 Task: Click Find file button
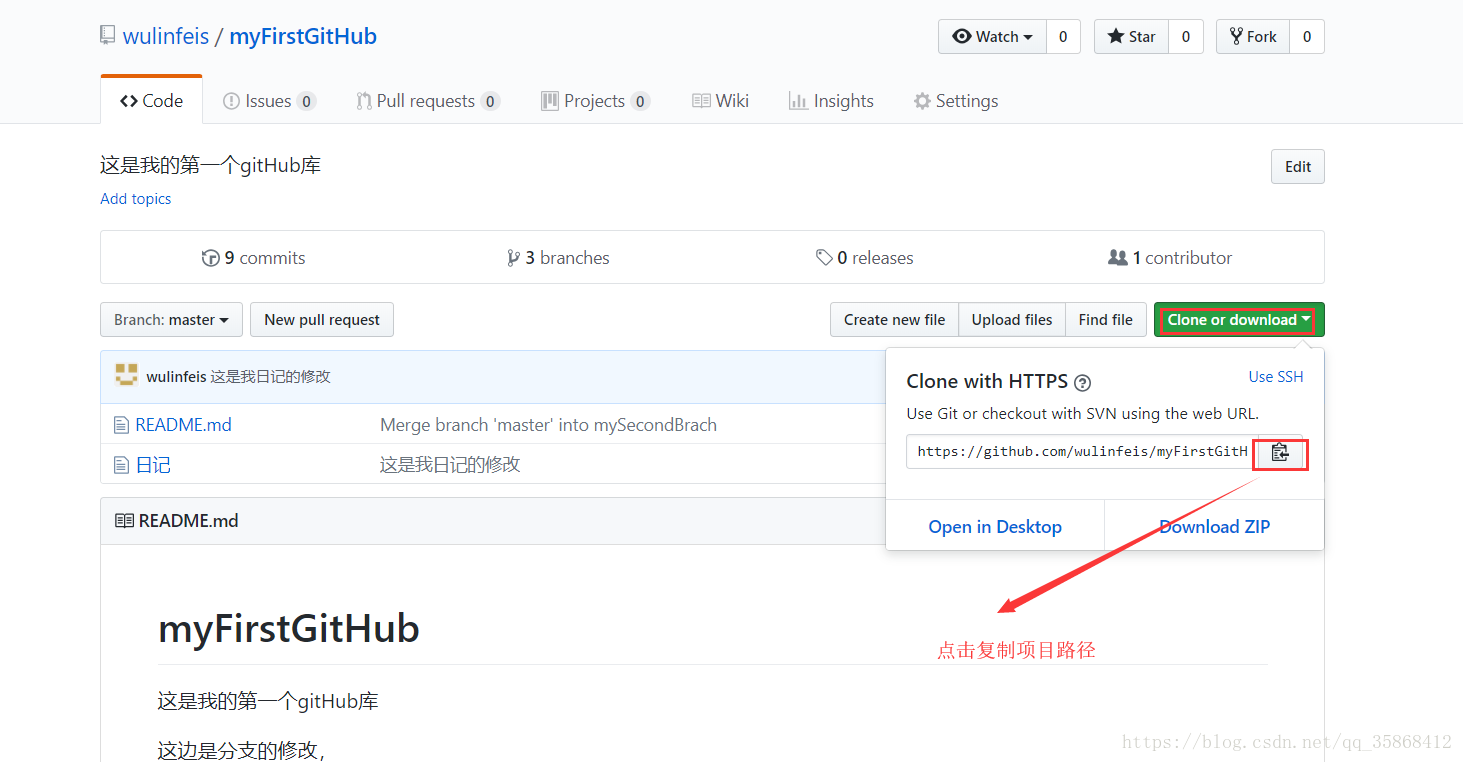click(1106, 320)
